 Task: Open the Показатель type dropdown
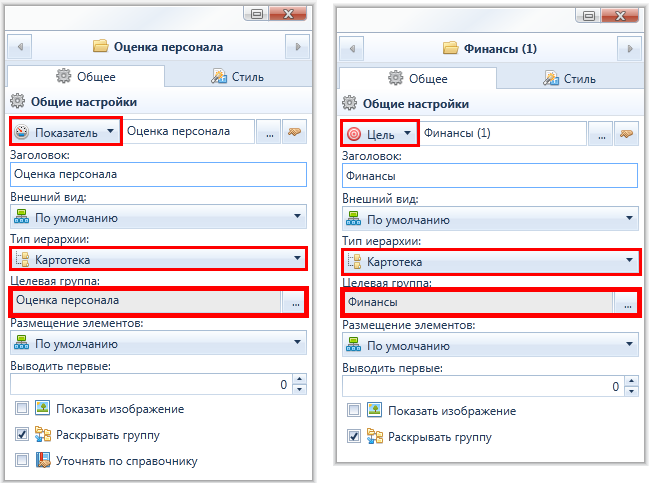(65, 132)
